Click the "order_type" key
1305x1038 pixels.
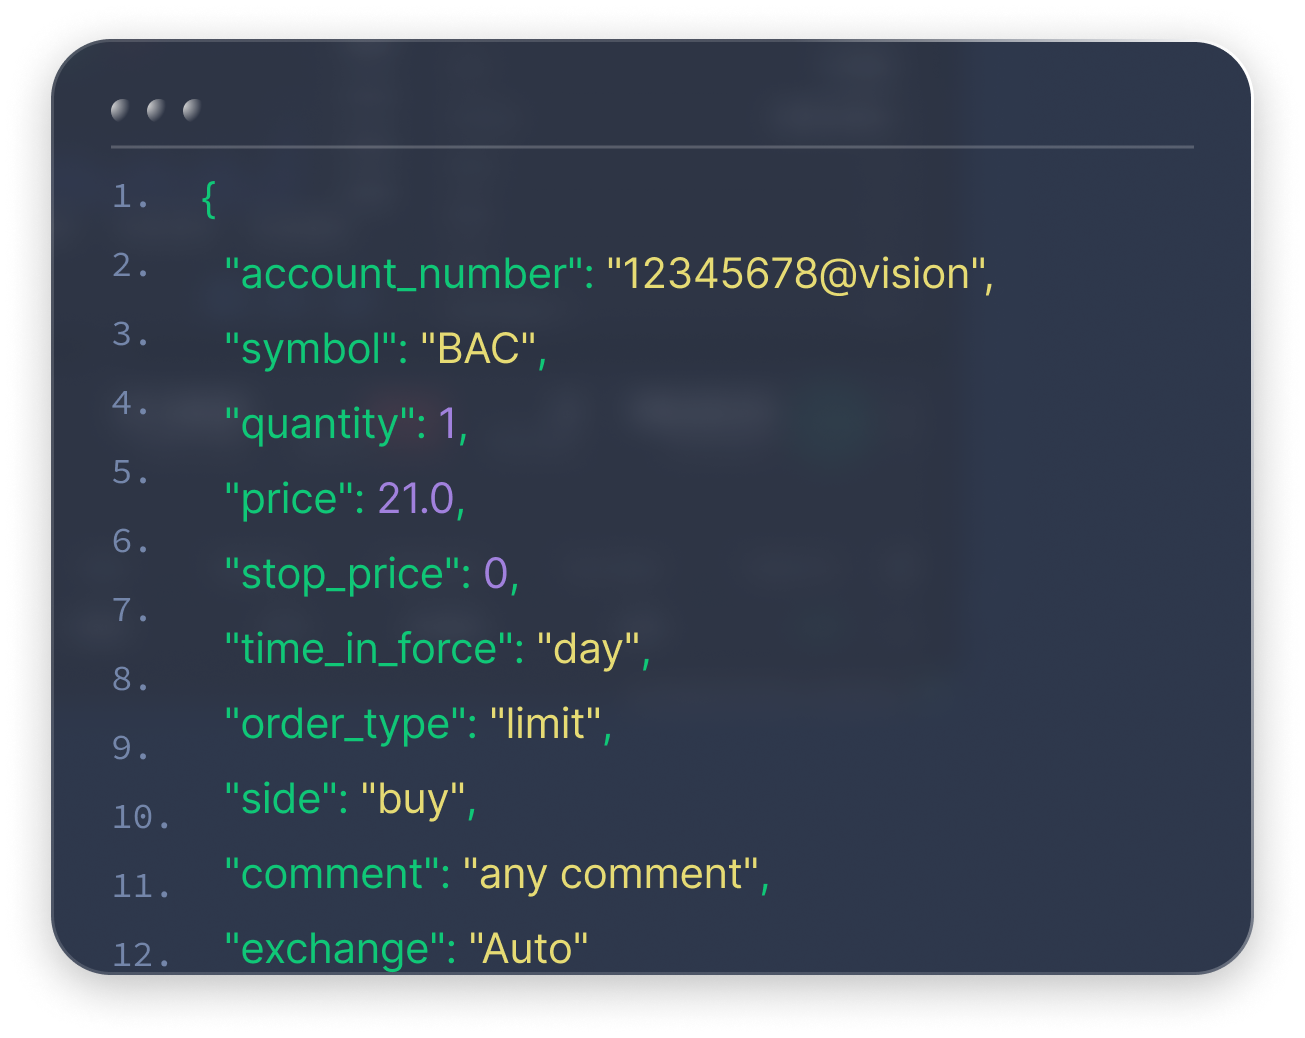point(345,724)
